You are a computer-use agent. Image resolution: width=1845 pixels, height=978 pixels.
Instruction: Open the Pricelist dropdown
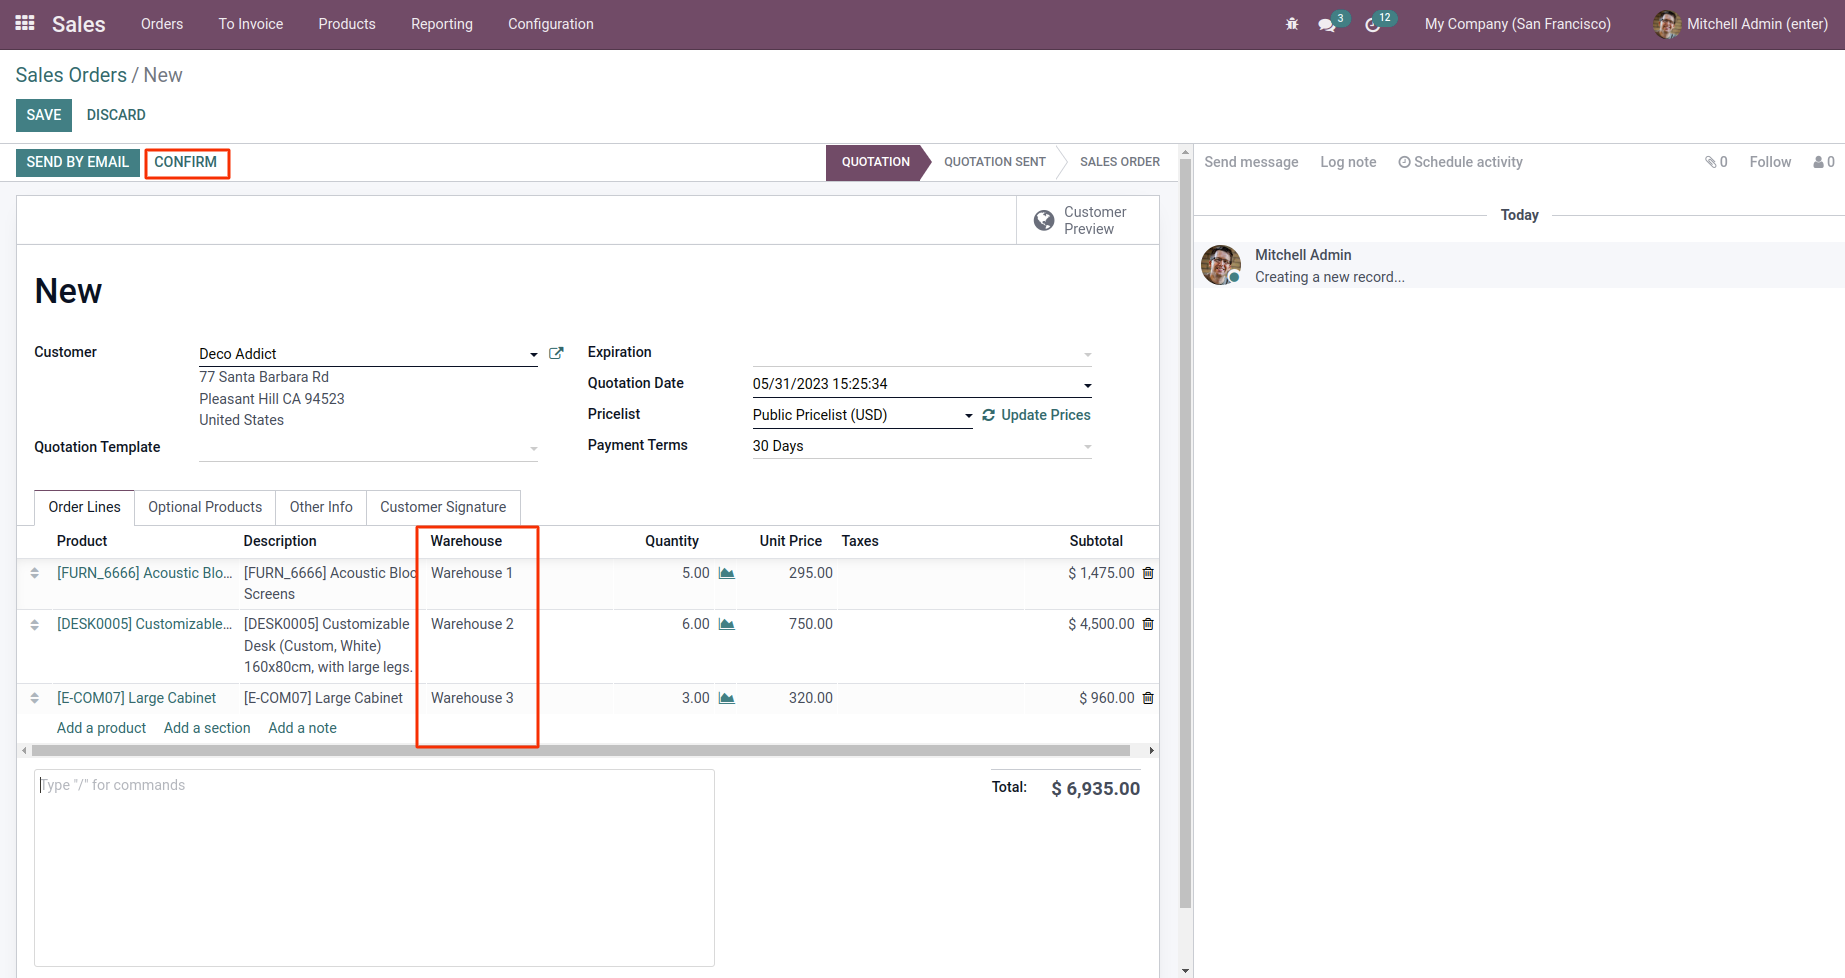pyautogui.click(x=968, y=416)
